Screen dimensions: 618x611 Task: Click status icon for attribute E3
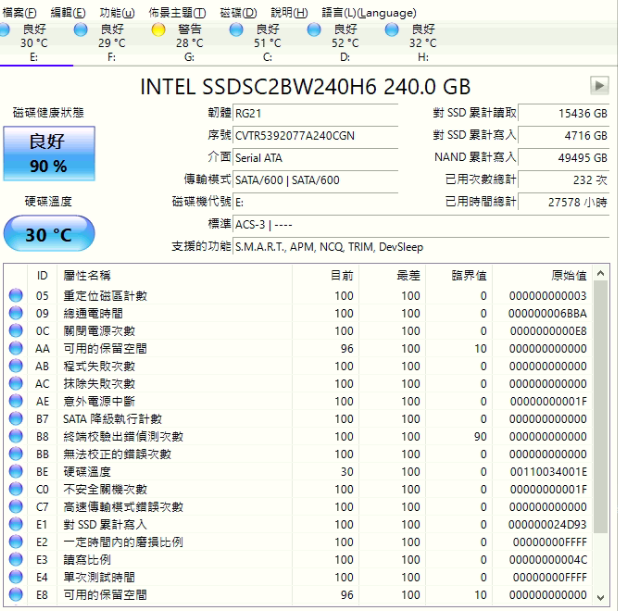click(16, 559)
